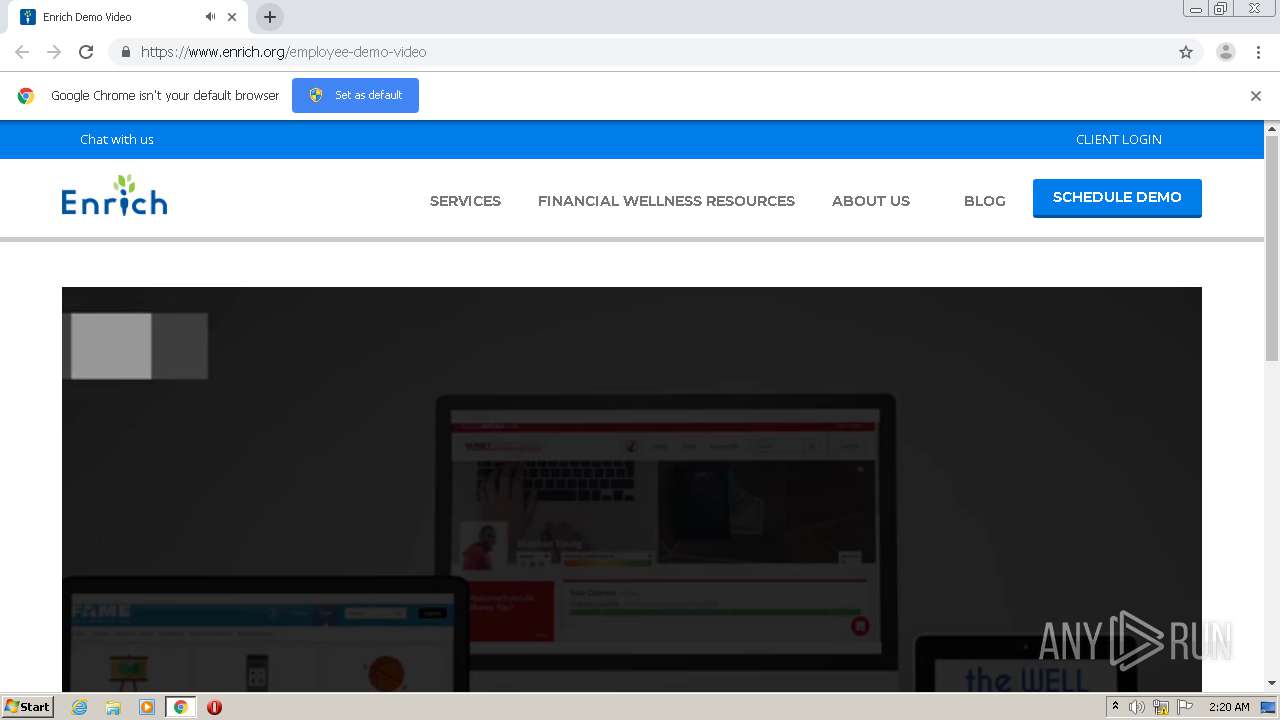Image resolution: width=1280 pixels, height=720 pixels.
Task: Bookmark this page with star icon
Action: pyautogui.click(x=1186, y=52)
